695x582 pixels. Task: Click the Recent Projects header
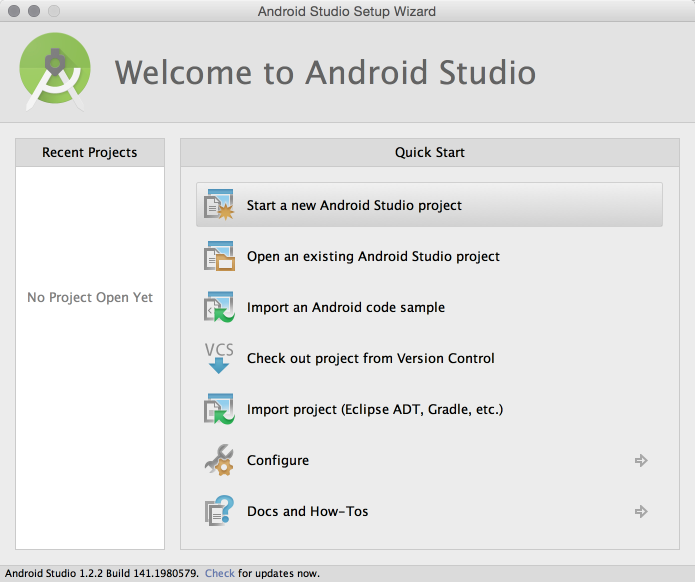pyautogui.click(x=90, y=152)
